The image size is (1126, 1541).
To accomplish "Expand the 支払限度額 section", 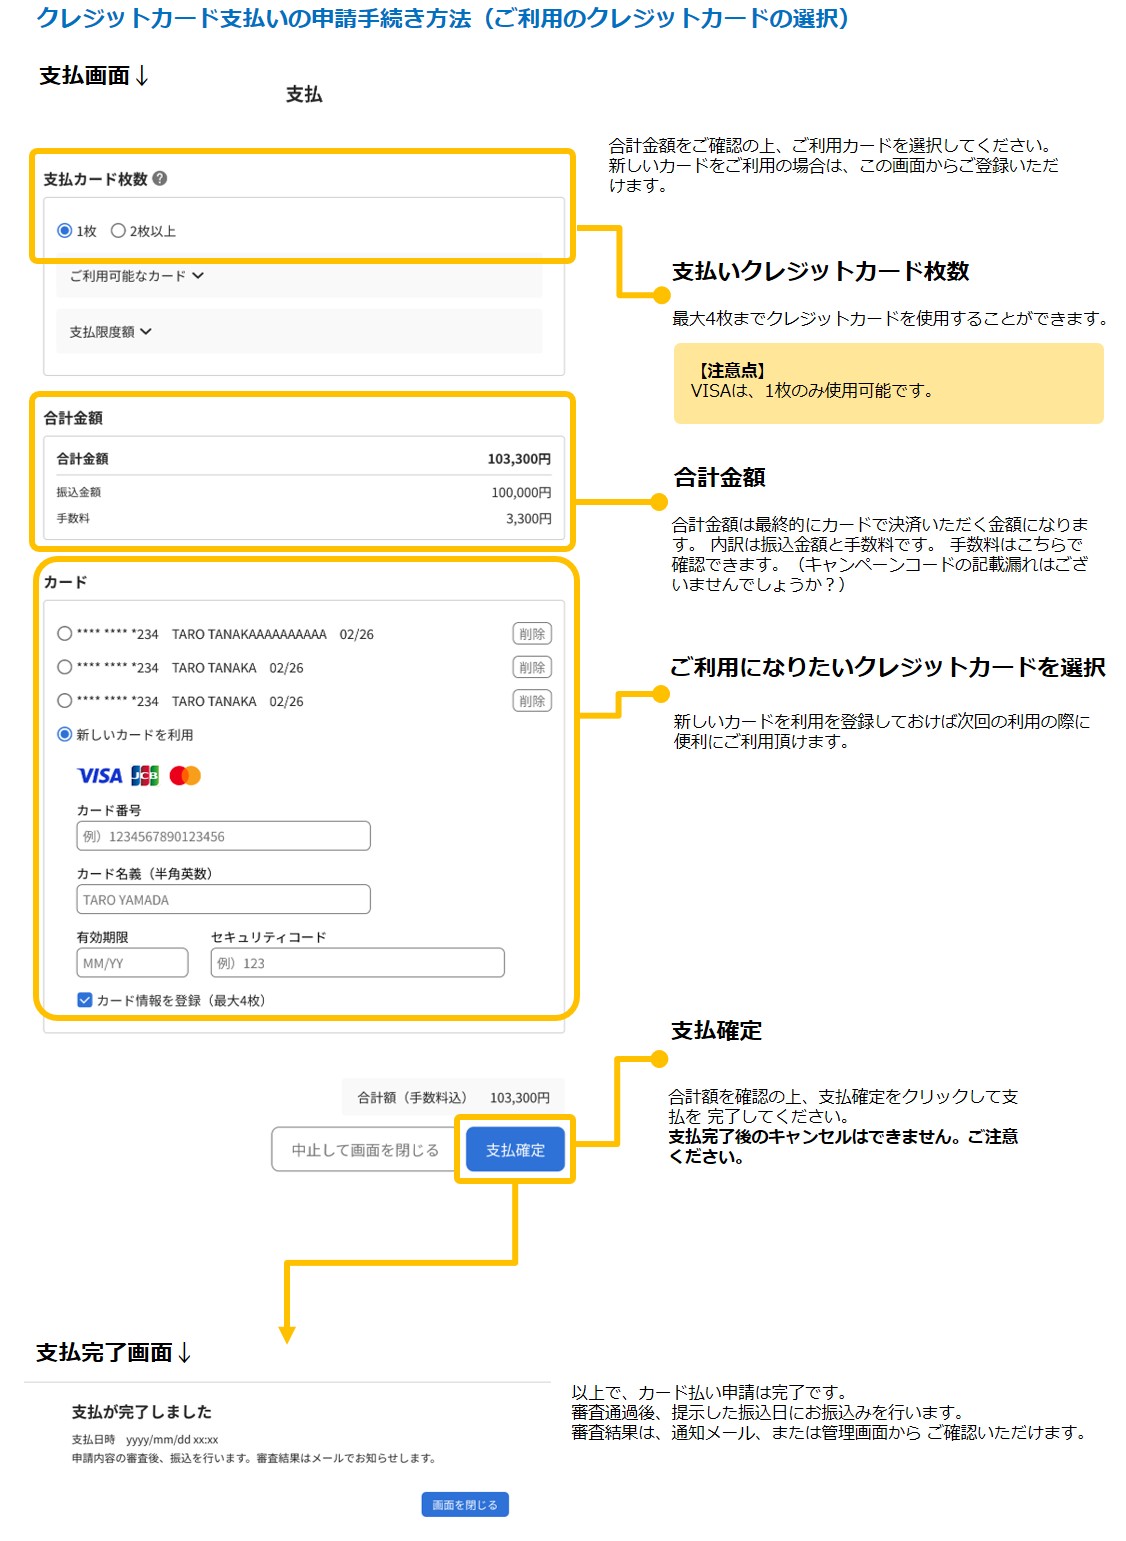I will click(x=110, y=332).
